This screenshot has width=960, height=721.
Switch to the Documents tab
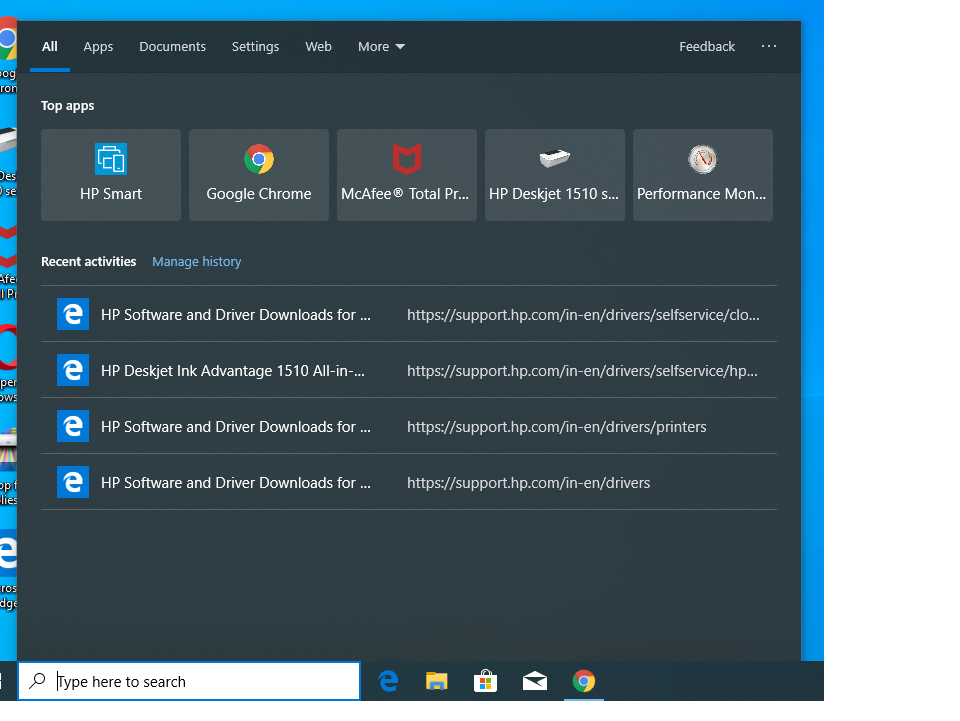point(173,47)
